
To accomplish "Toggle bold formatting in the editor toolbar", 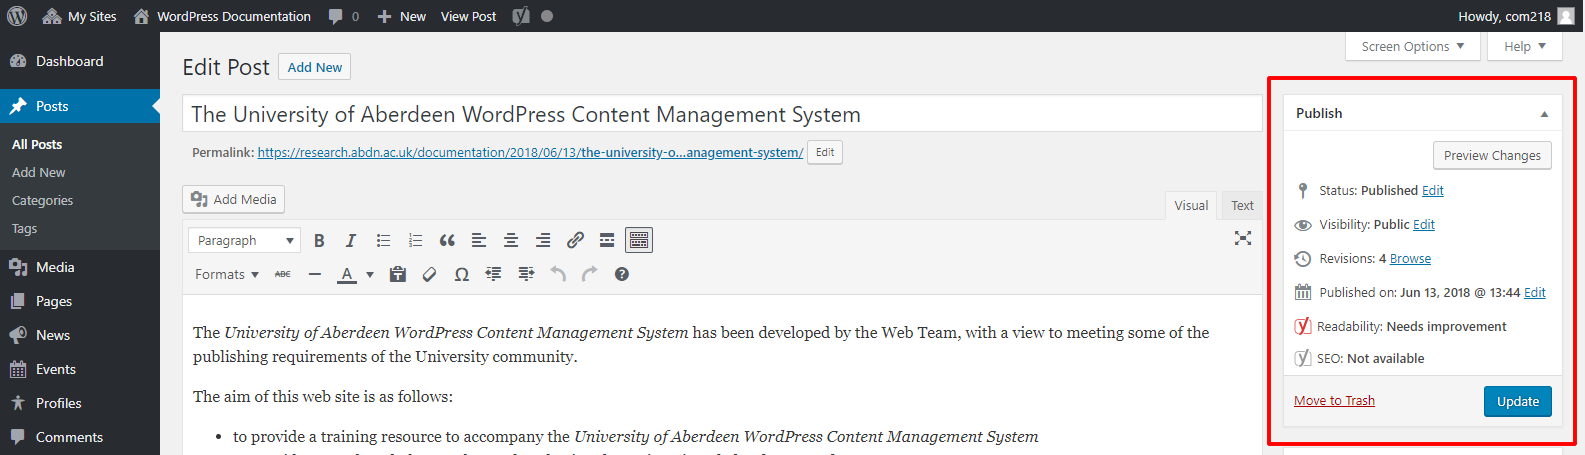I will tap(319, 240).
